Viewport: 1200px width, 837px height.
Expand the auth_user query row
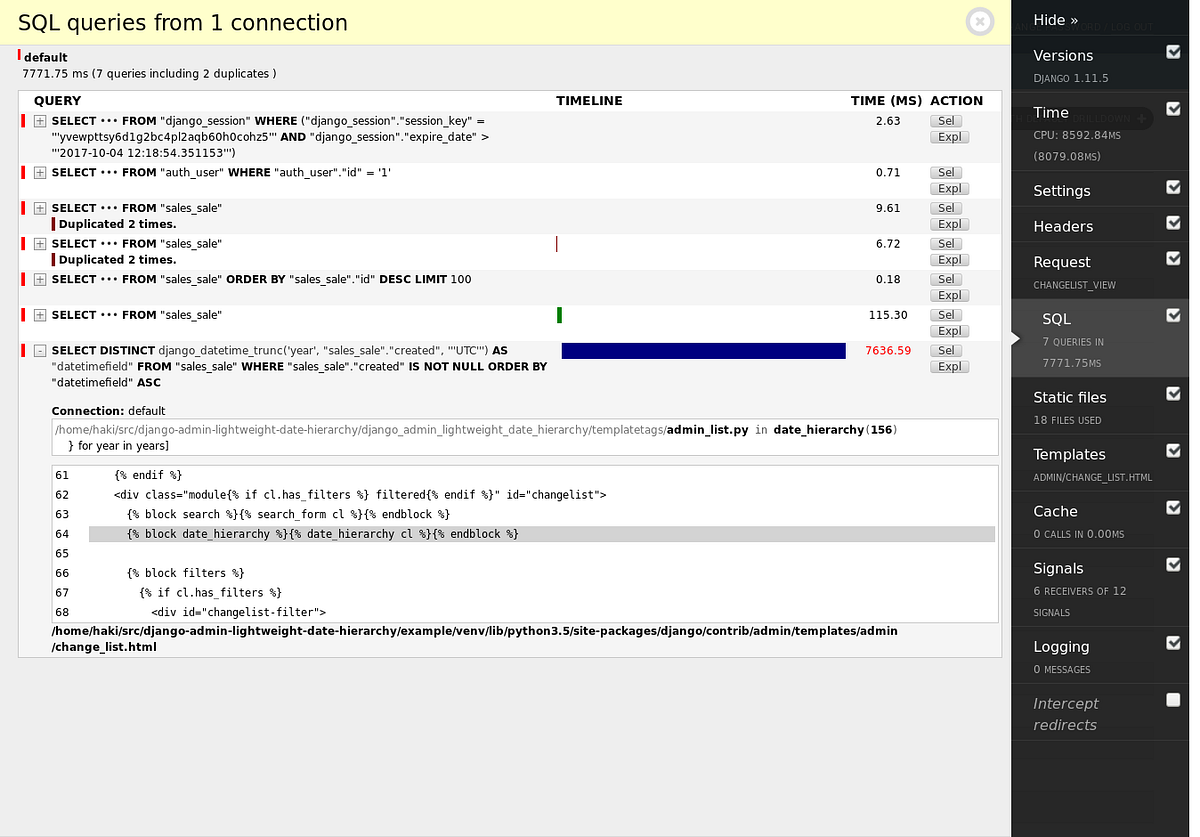(39, 172)
